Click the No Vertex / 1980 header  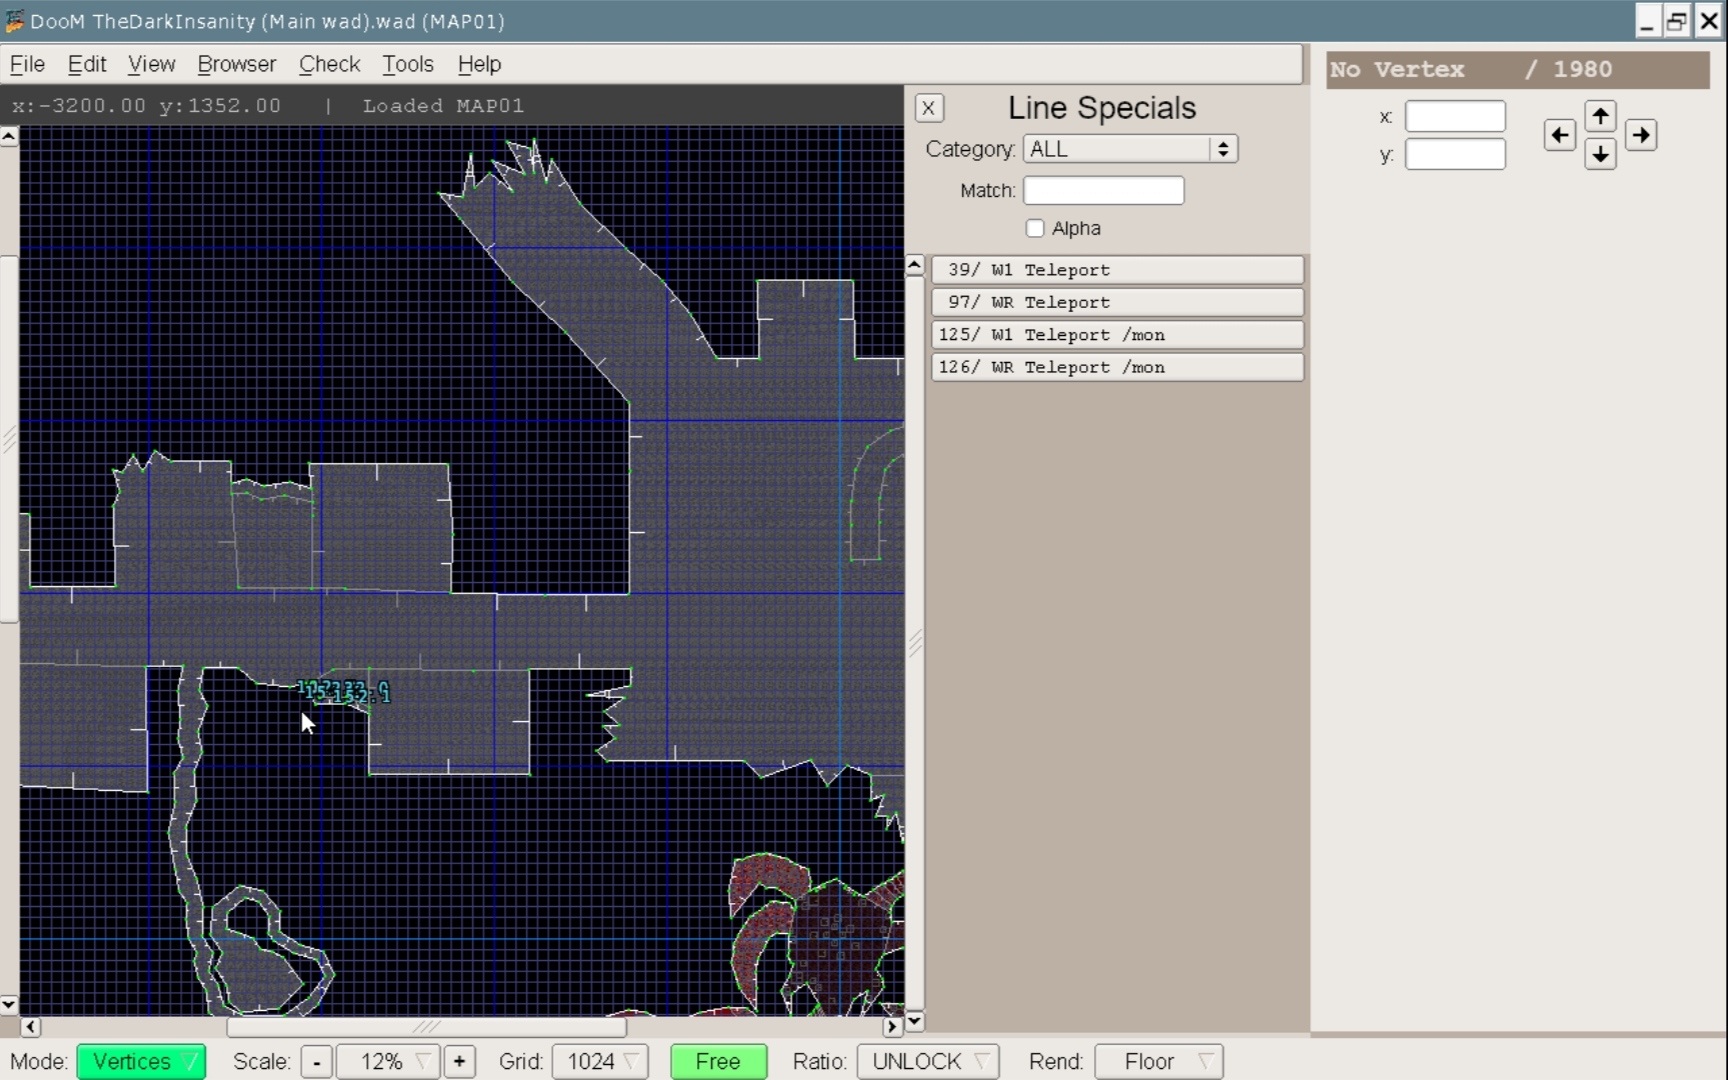click(x=1517, y=69)
